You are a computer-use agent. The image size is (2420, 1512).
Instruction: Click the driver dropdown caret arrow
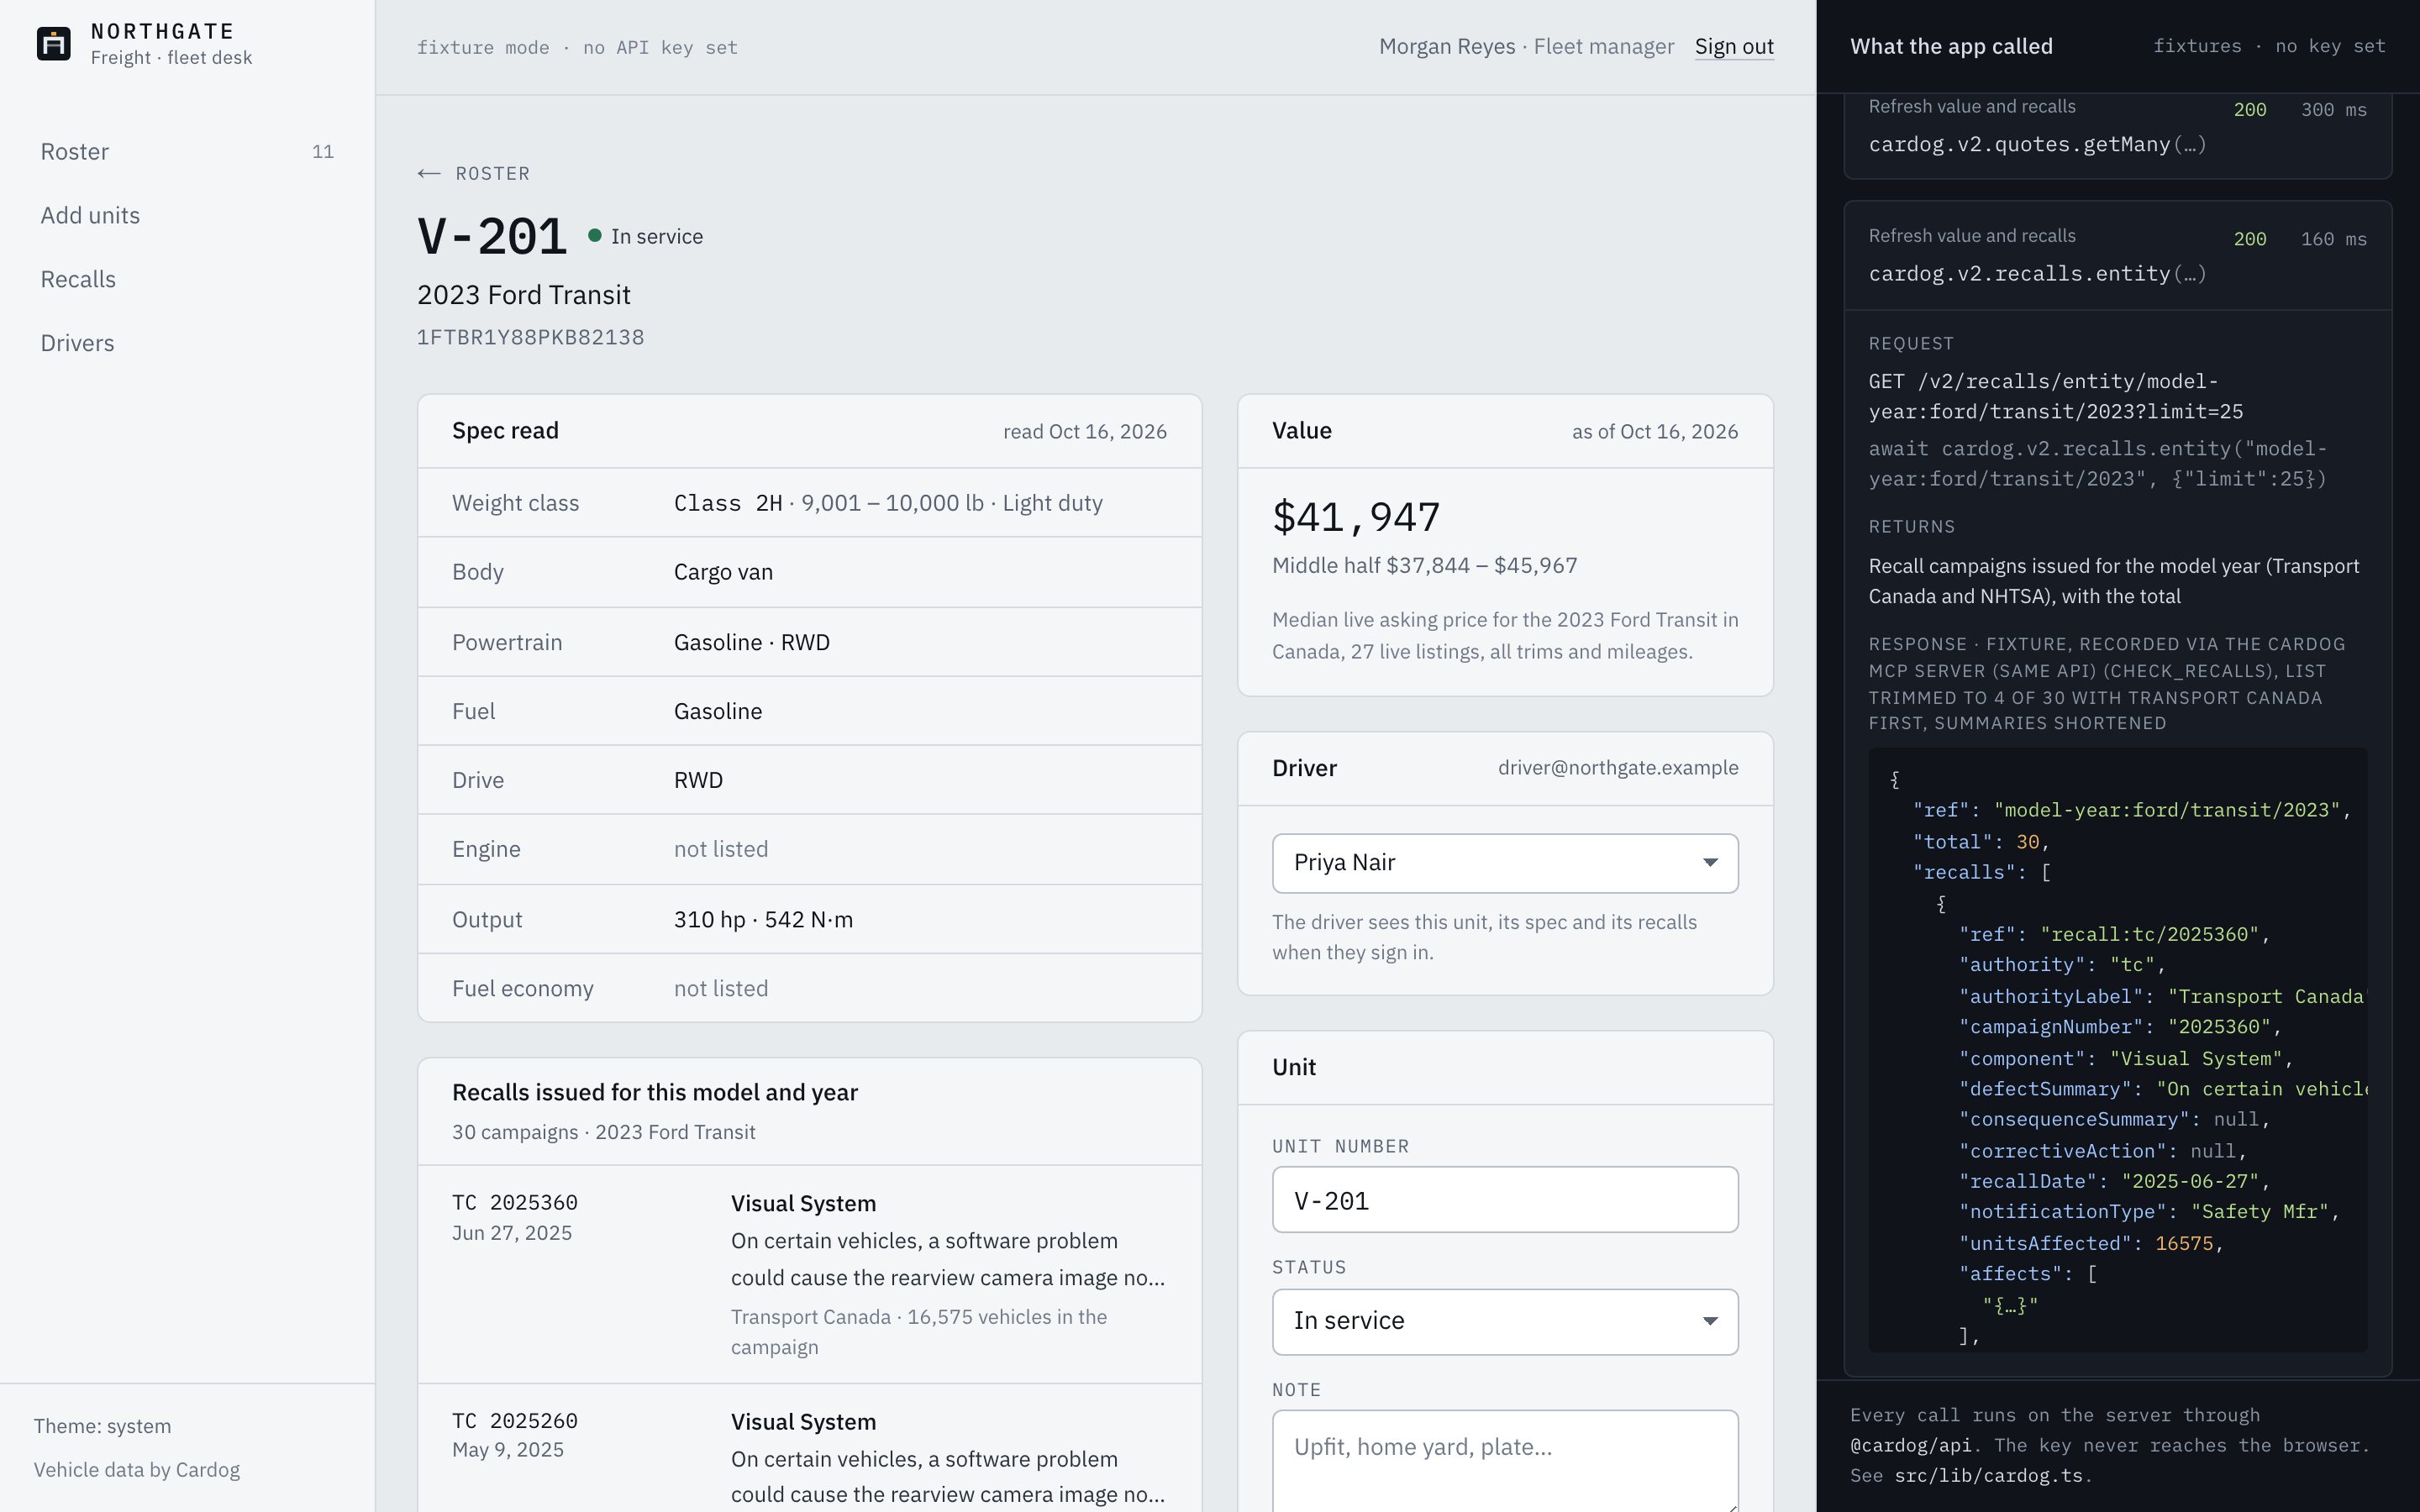point(1710,863)
